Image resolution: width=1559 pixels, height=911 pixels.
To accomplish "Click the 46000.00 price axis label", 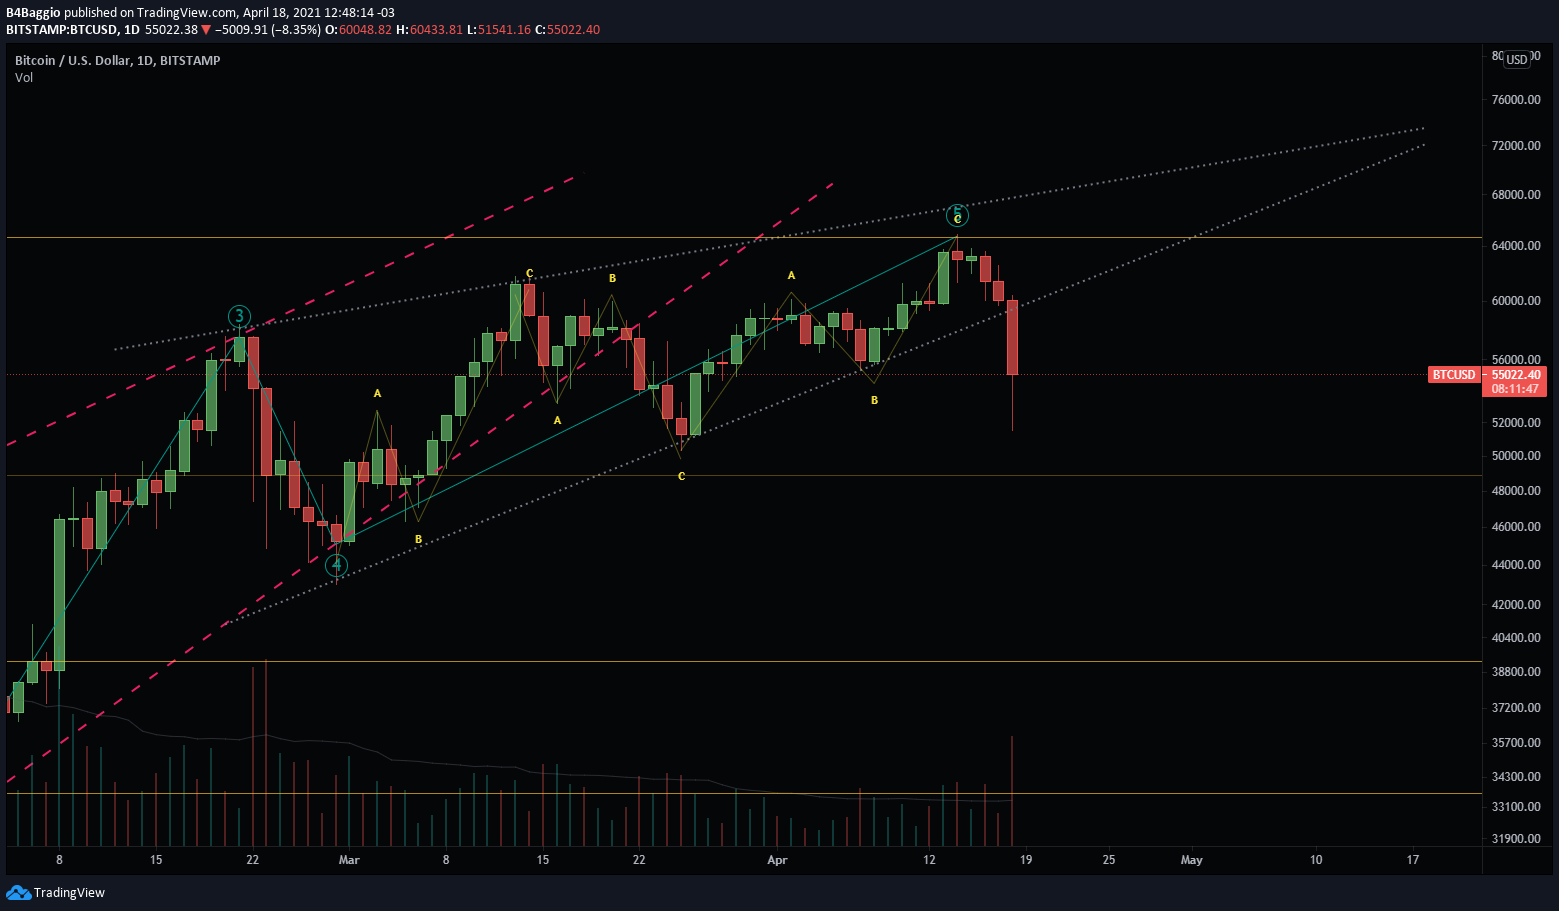I will click(1516, 527).
